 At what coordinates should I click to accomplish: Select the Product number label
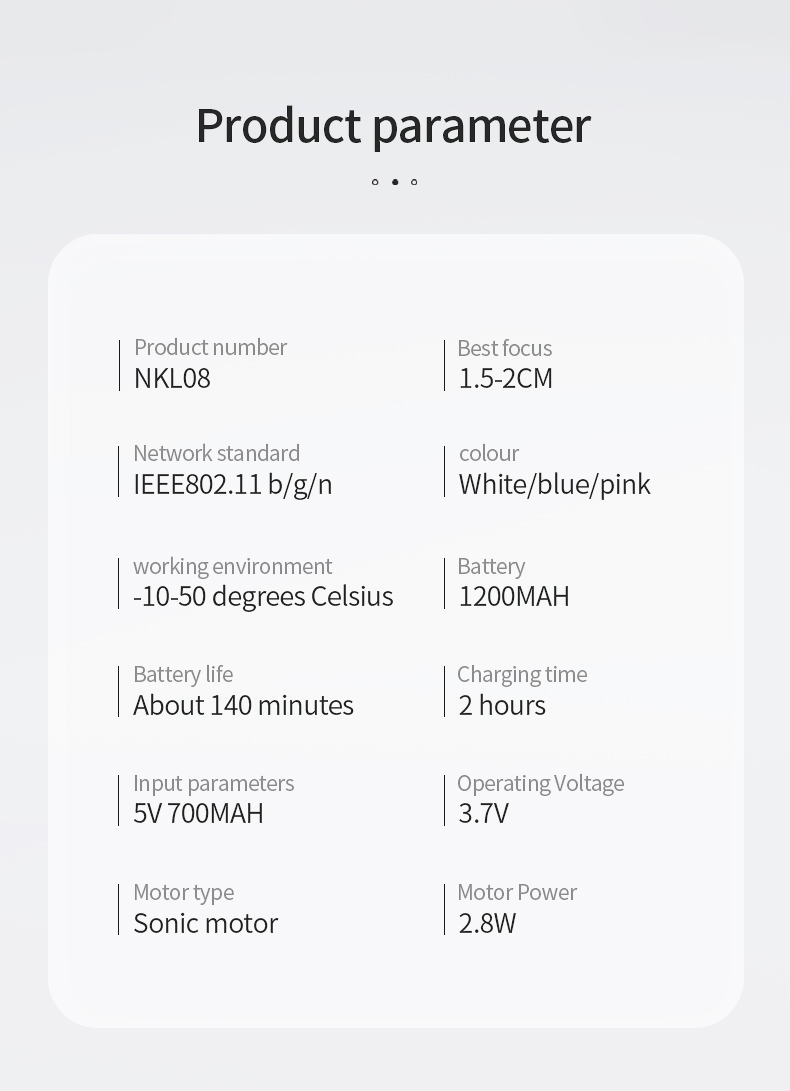210,347
